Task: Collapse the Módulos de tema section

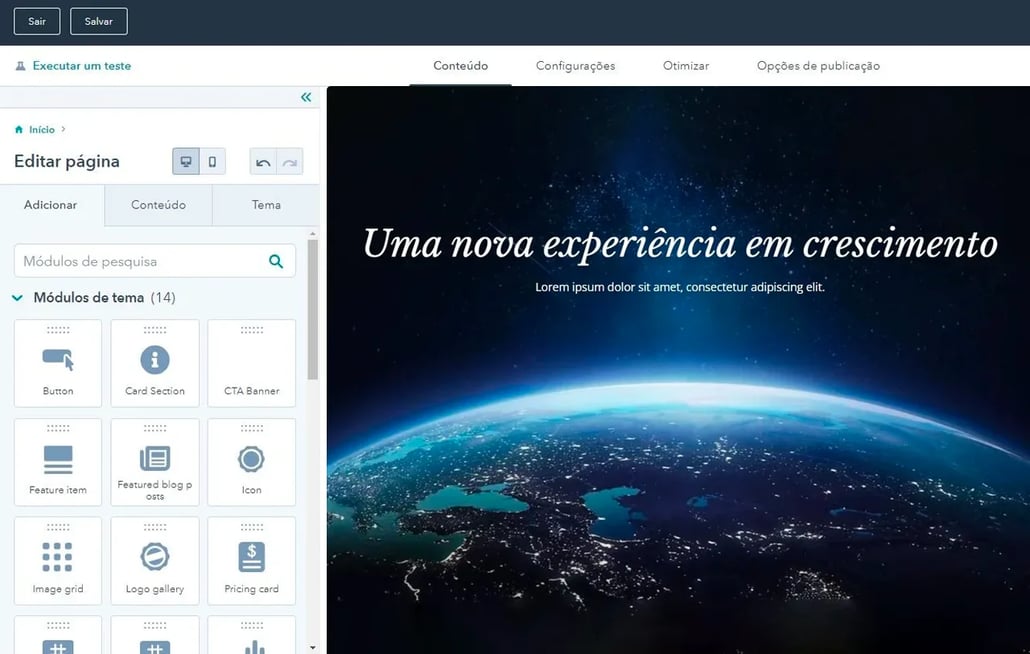Action: (x=16, y=297)
